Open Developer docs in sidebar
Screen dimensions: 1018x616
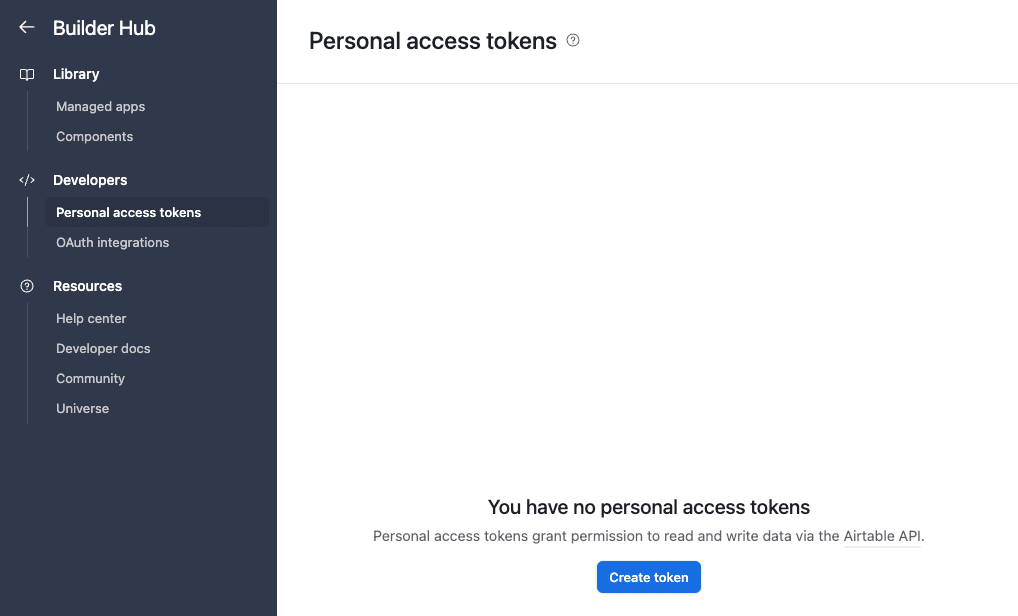103,348
